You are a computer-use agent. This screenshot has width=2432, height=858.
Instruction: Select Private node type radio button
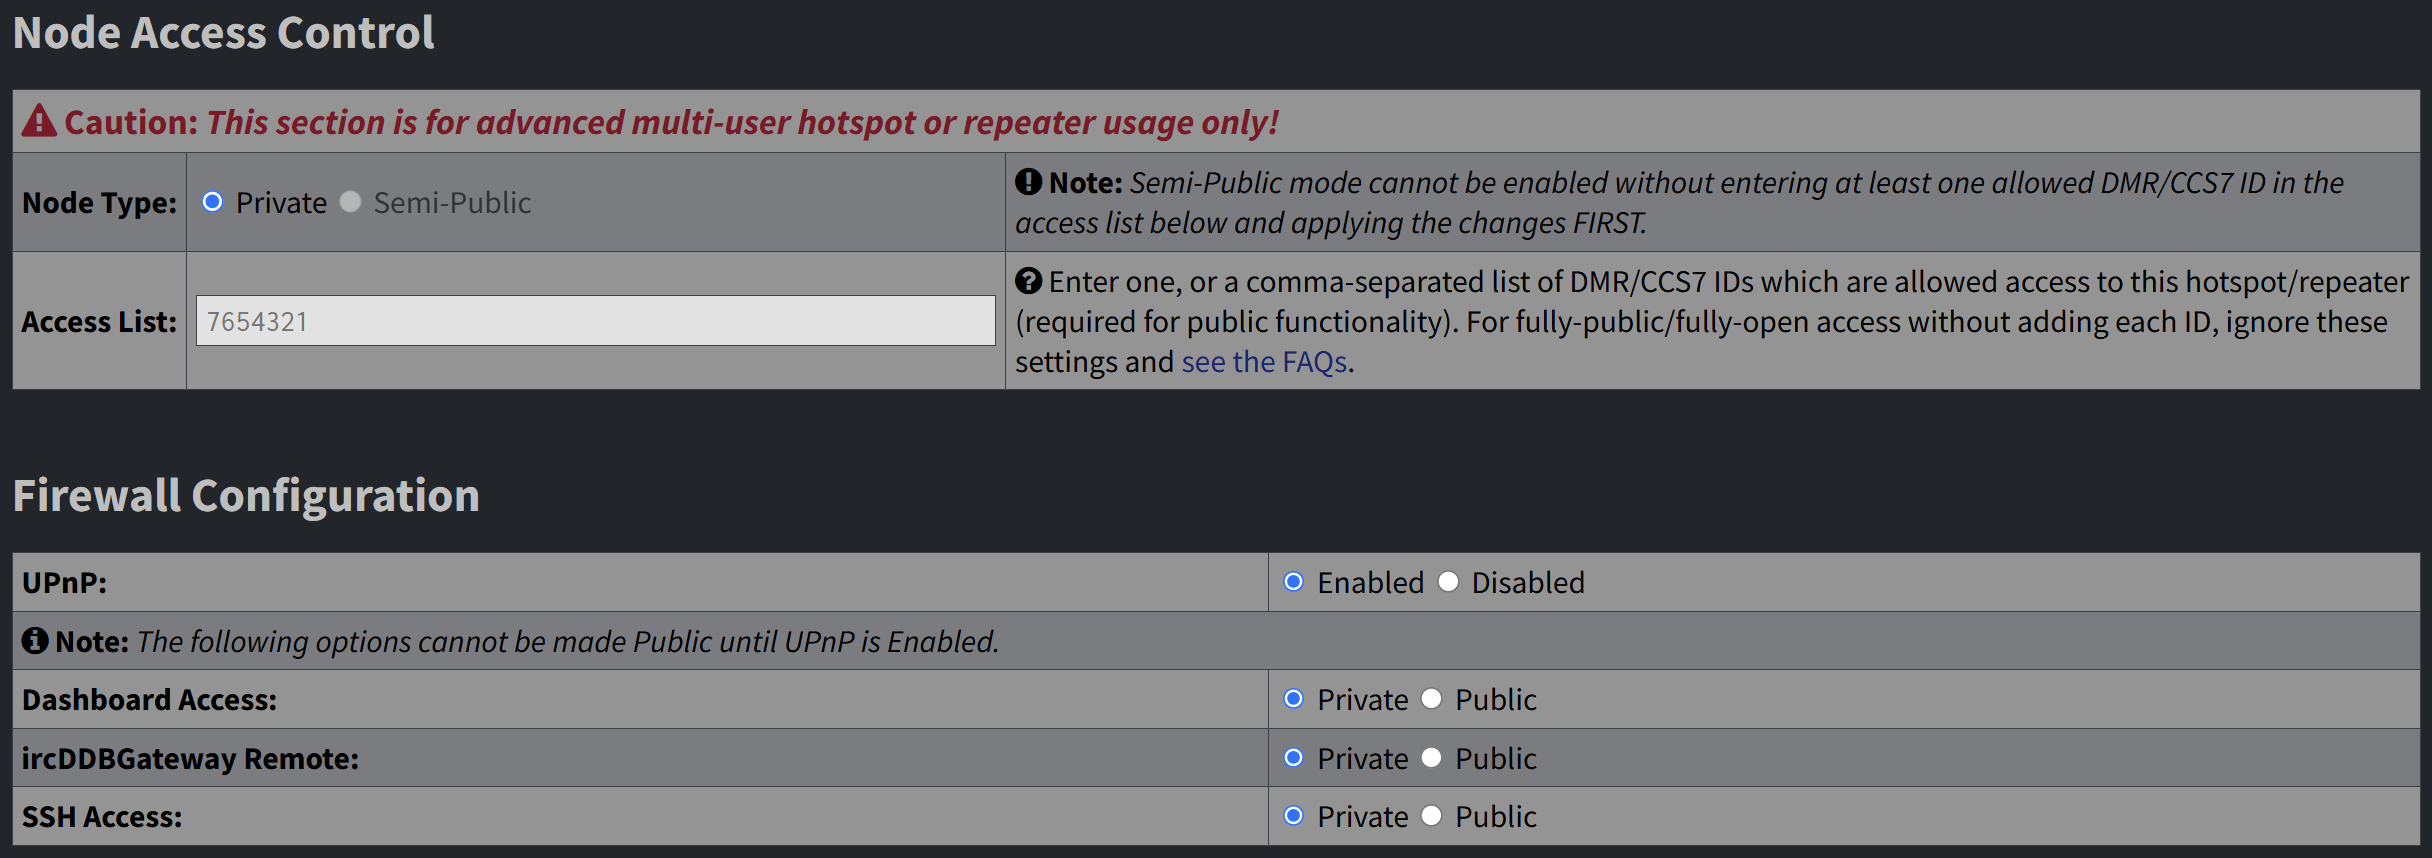point(212,202)
